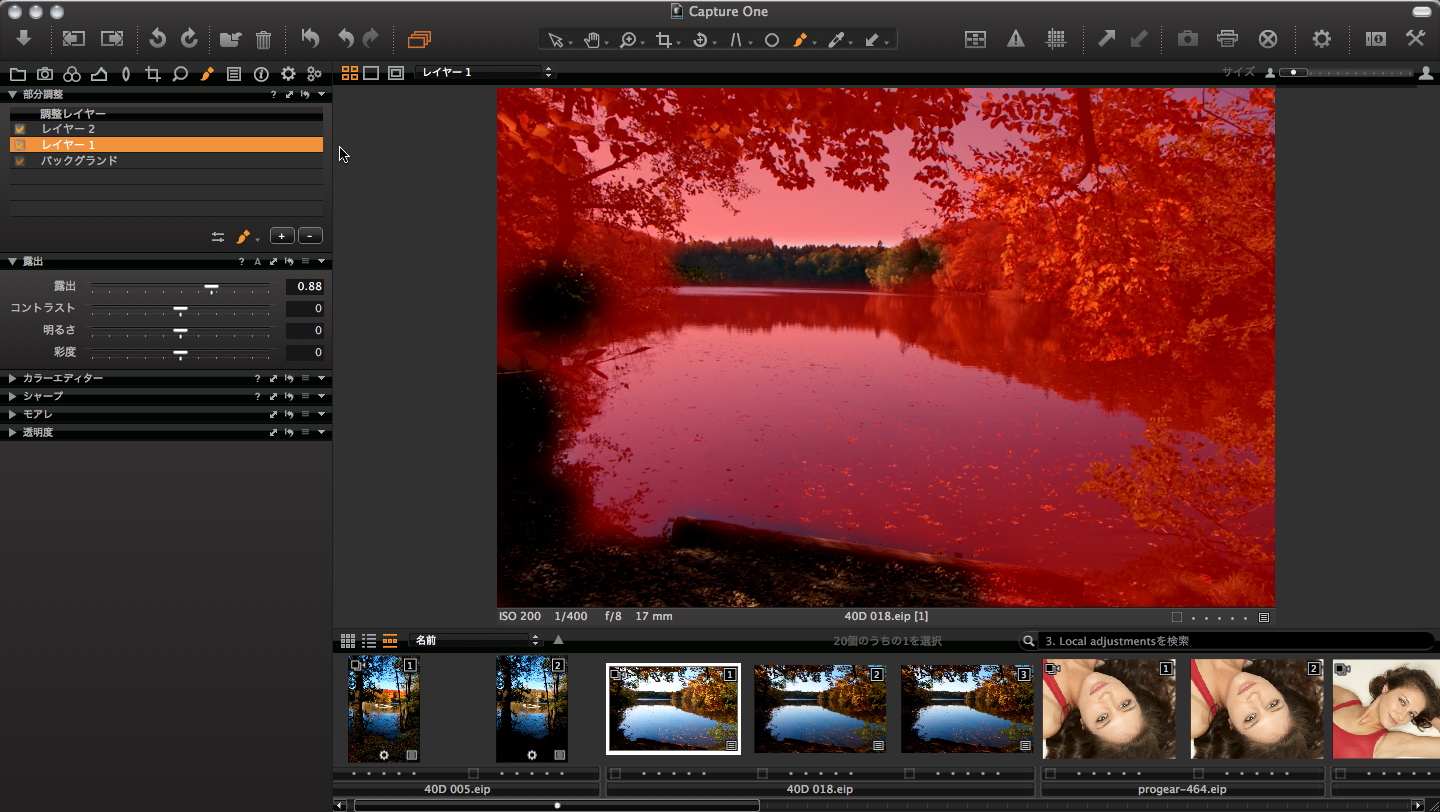Select the Draw Mask brush tool in the cursor toolbar
The width and height of the screenshot is (1440, 812).
(802, 39)
